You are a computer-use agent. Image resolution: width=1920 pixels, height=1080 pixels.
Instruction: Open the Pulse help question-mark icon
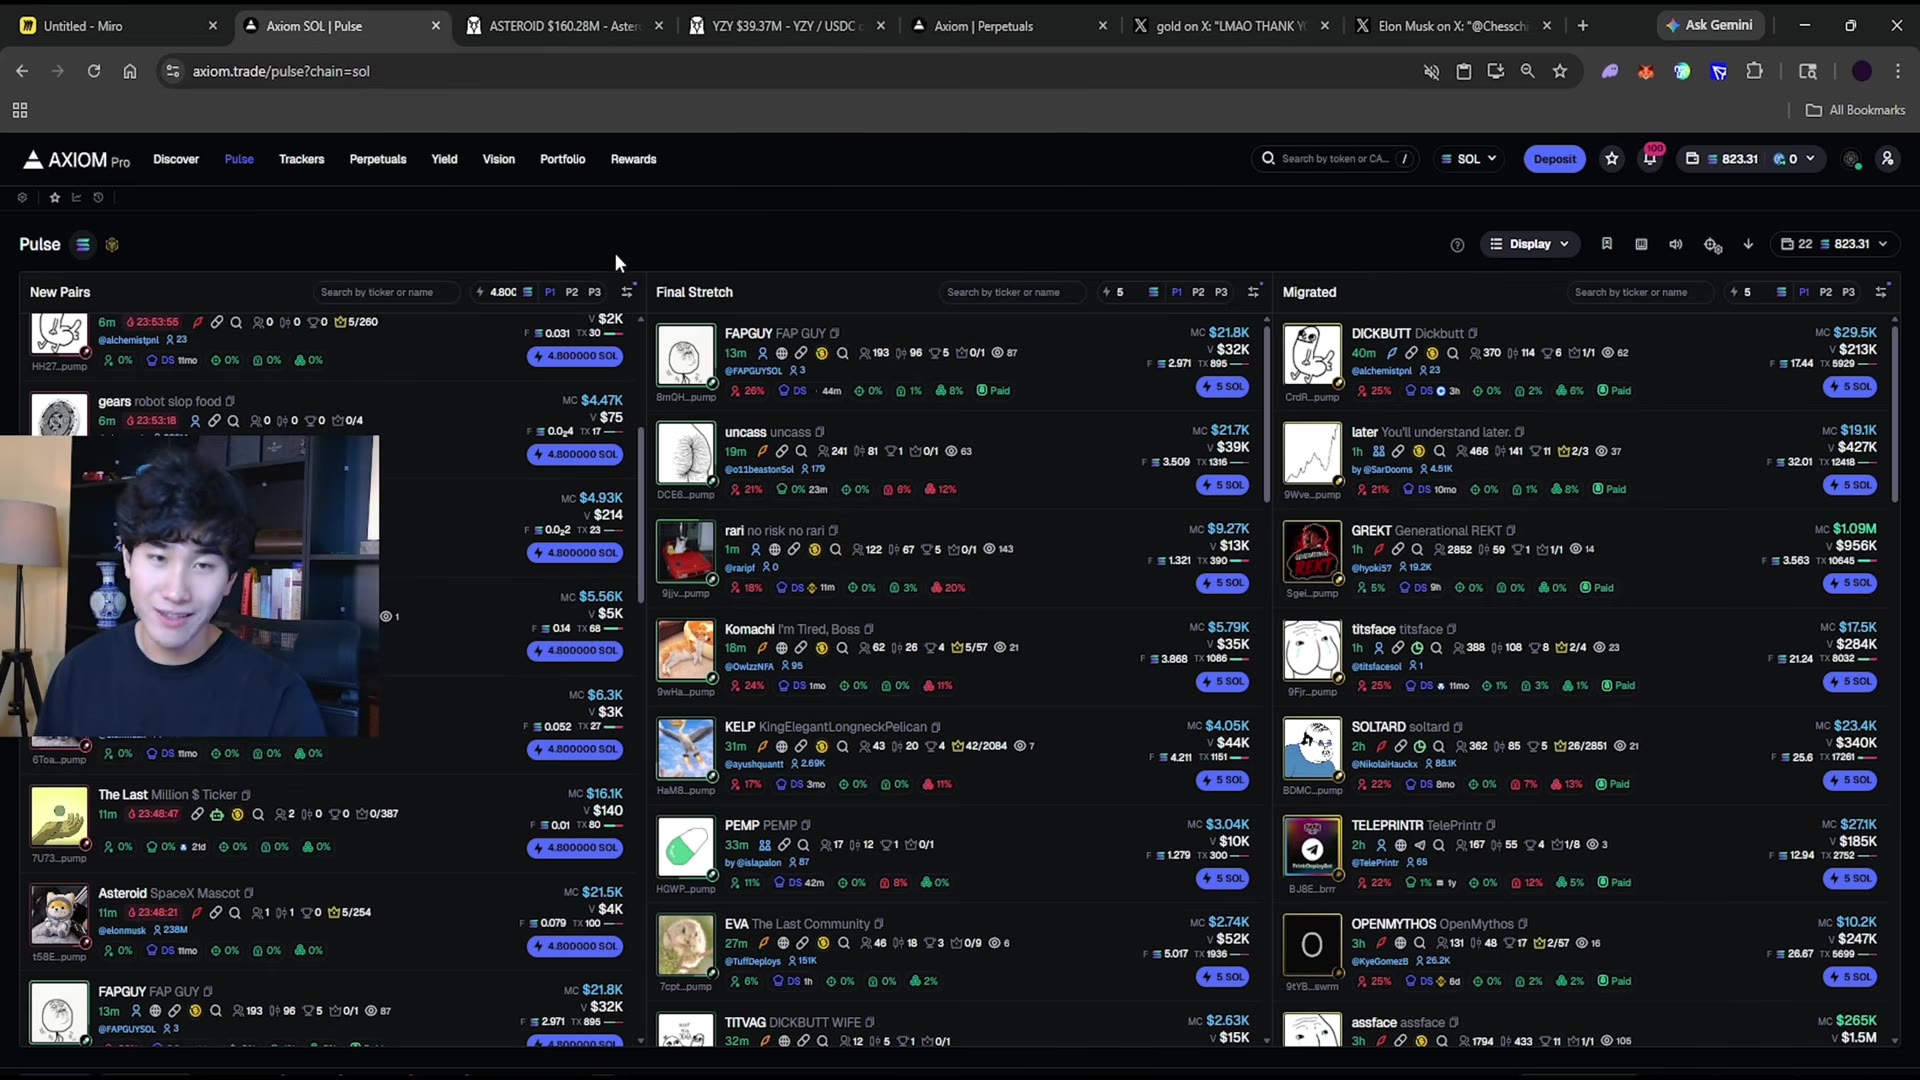(x=1457, y=245)
